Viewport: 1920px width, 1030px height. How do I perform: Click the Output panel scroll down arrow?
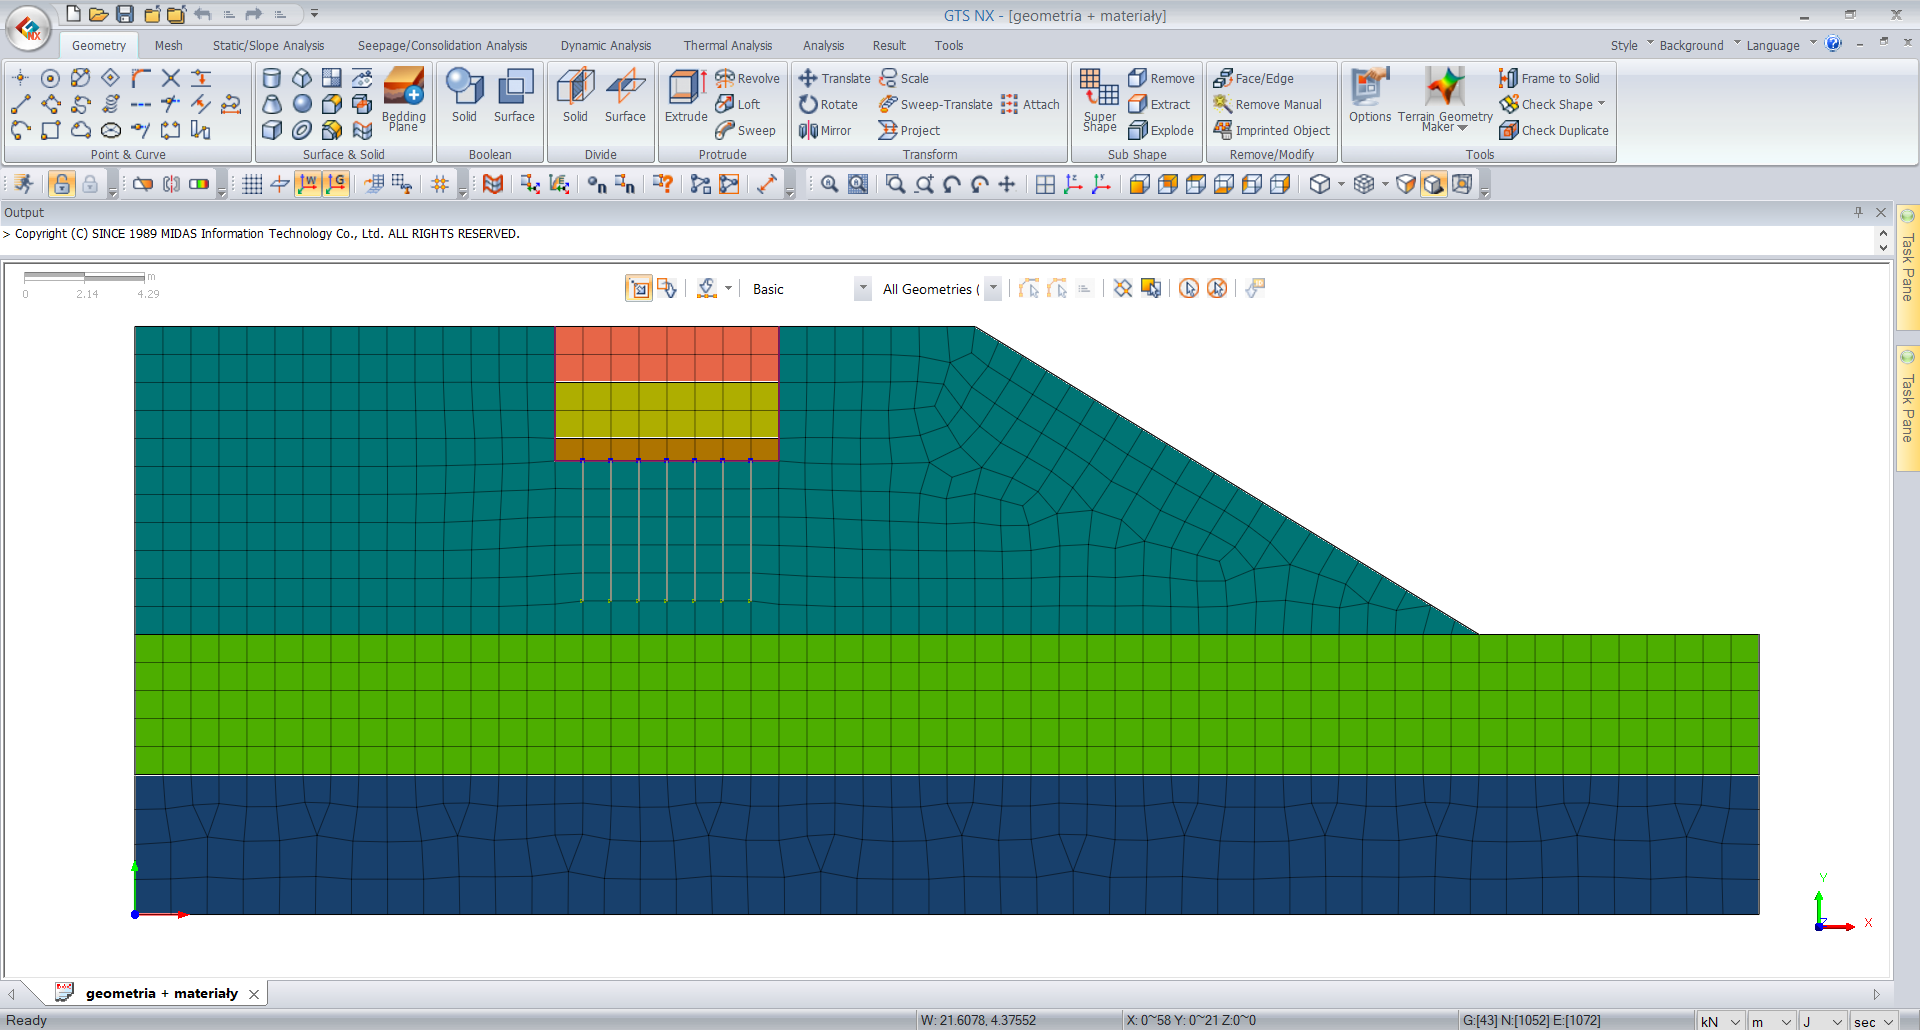1883,248
